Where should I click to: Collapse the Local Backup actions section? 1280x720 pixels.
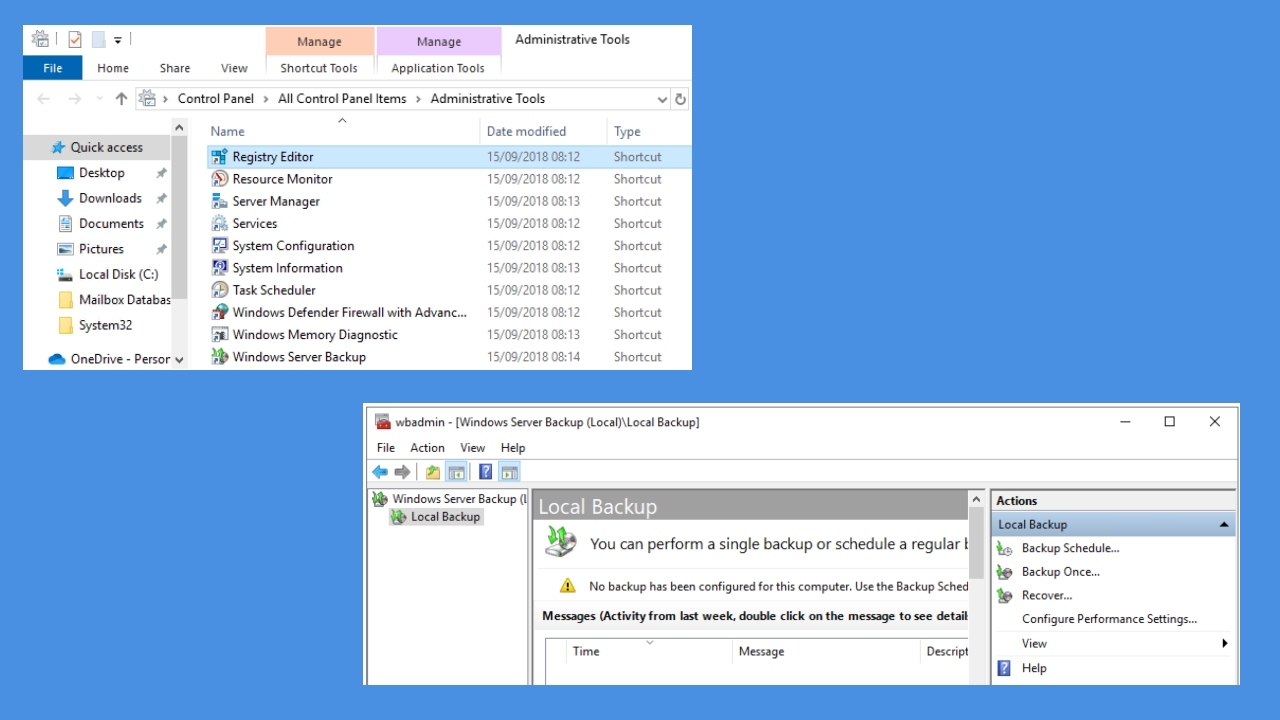coord(1224,525)
